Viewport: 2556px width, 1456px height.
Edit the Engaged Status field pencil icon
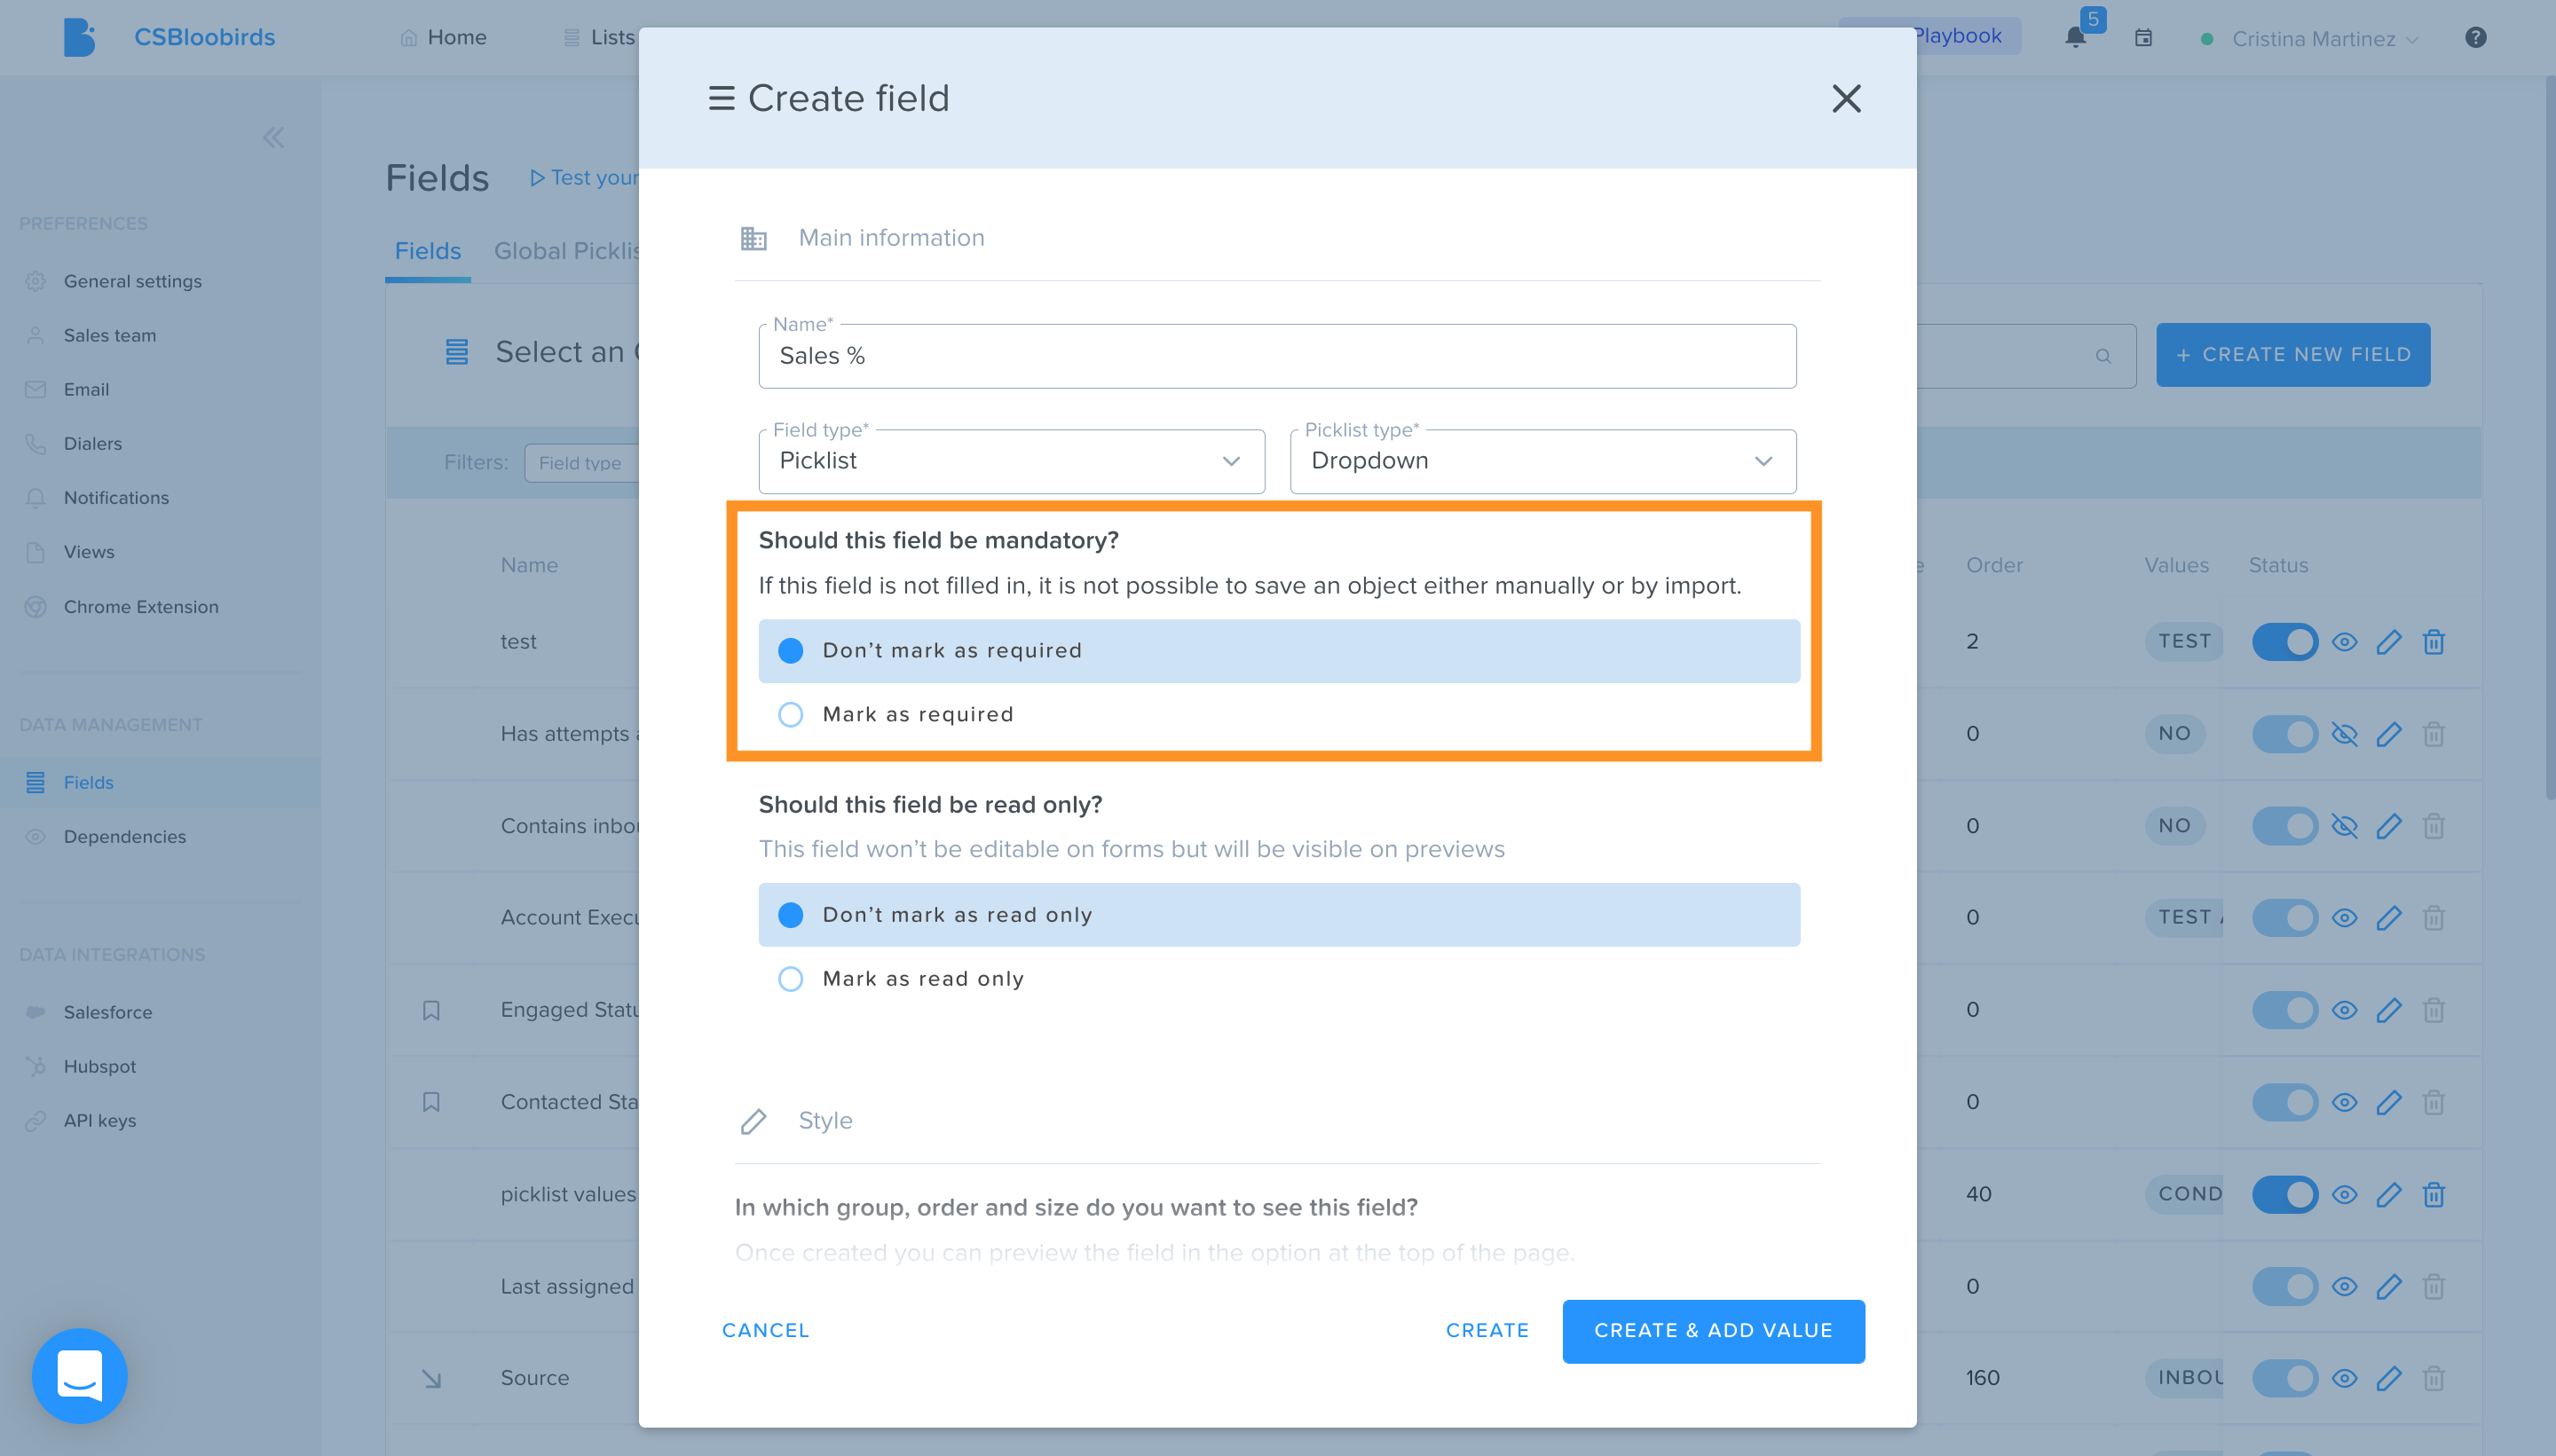(x=2389, y=1010)
